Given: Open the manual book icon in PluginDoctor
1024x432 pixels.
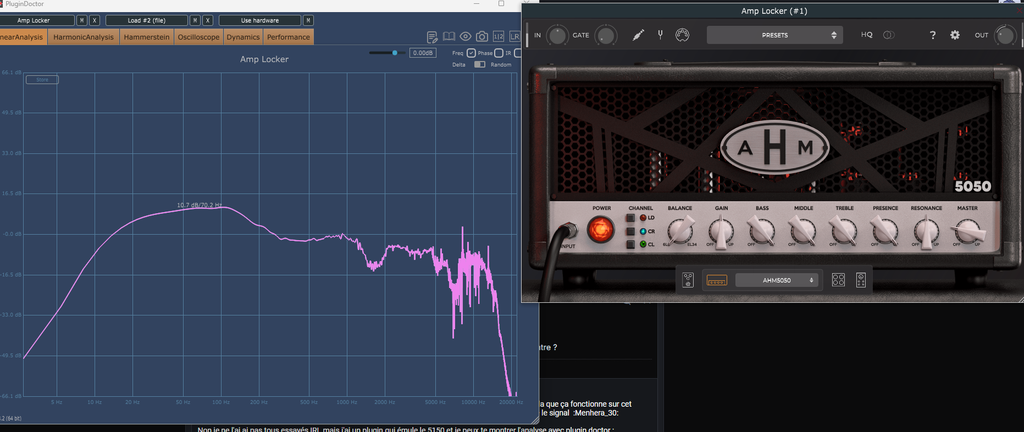Looking at the screenshot, I should tap(449, 37).
